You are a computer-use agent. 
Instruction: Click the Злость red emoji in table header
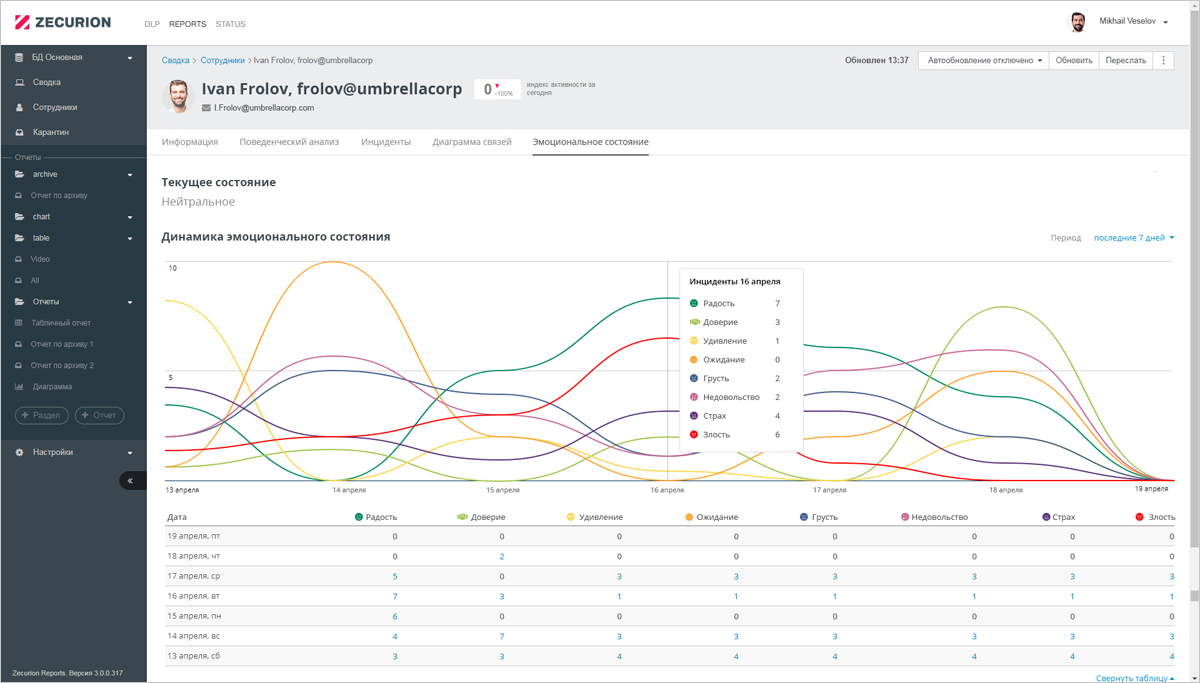pyautogui.click(x=1139, y=517)
